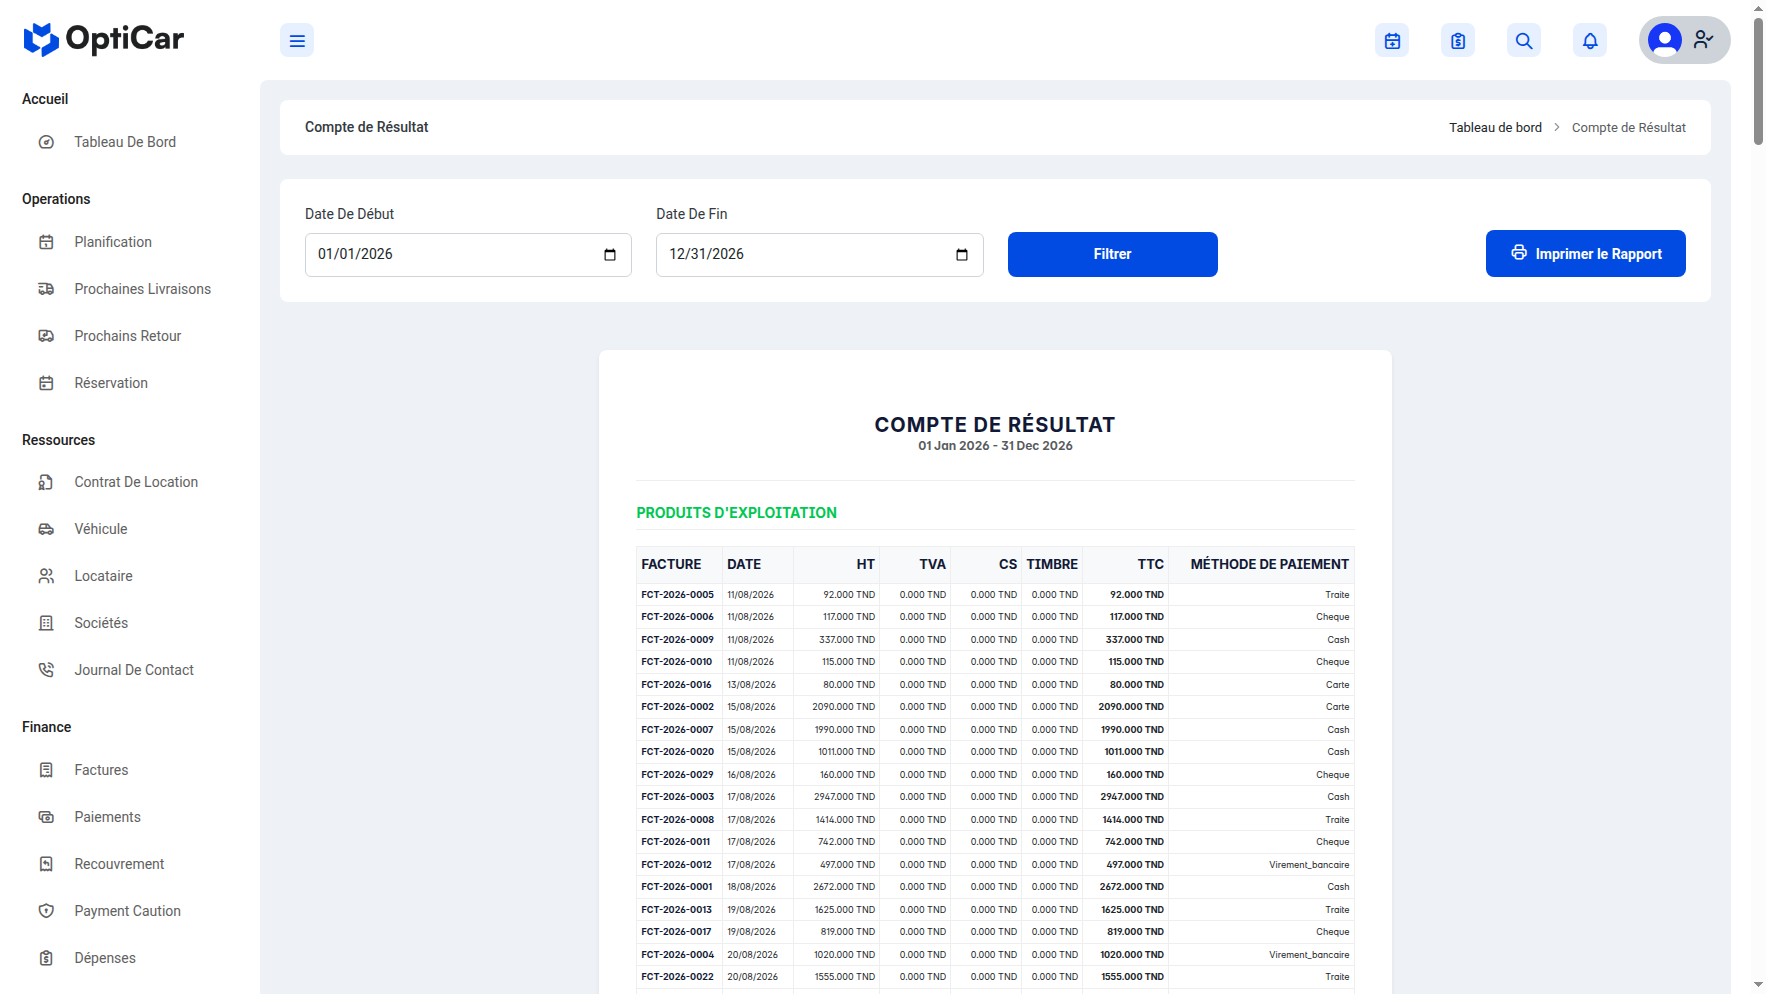Go to Factures page
Image resolution: width=1766 pixels, height=994 pixels.
coord(101,770)
